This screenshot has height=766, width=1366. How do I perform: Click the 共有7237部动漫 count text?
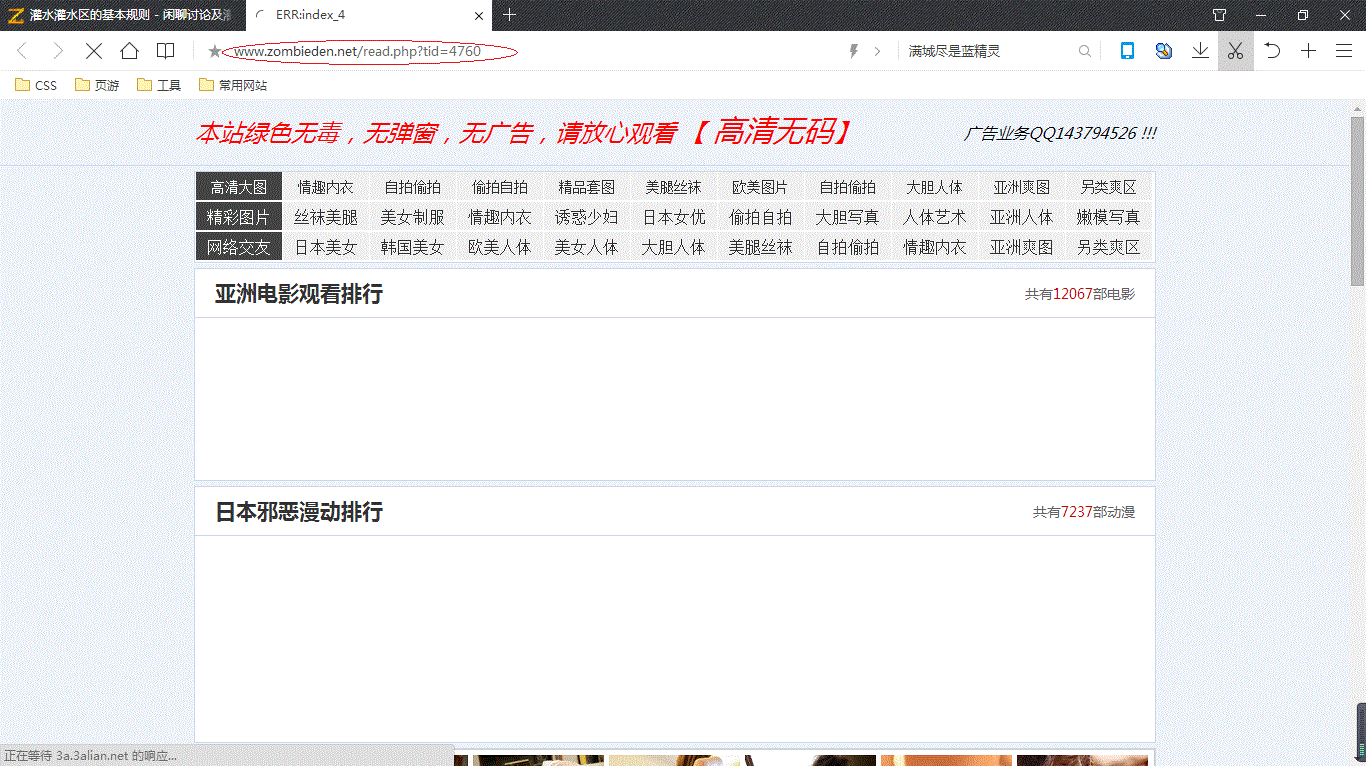(1084, 512)
